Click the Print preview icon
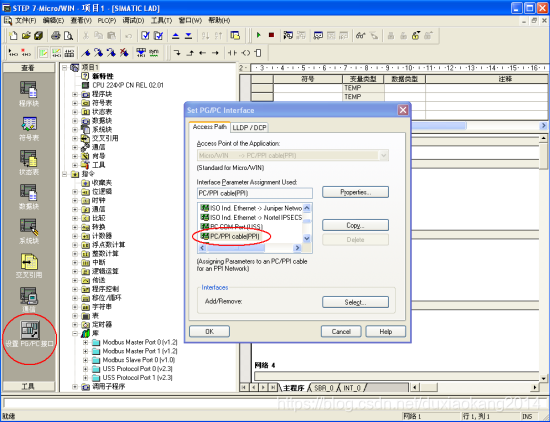 pos(68,35)
